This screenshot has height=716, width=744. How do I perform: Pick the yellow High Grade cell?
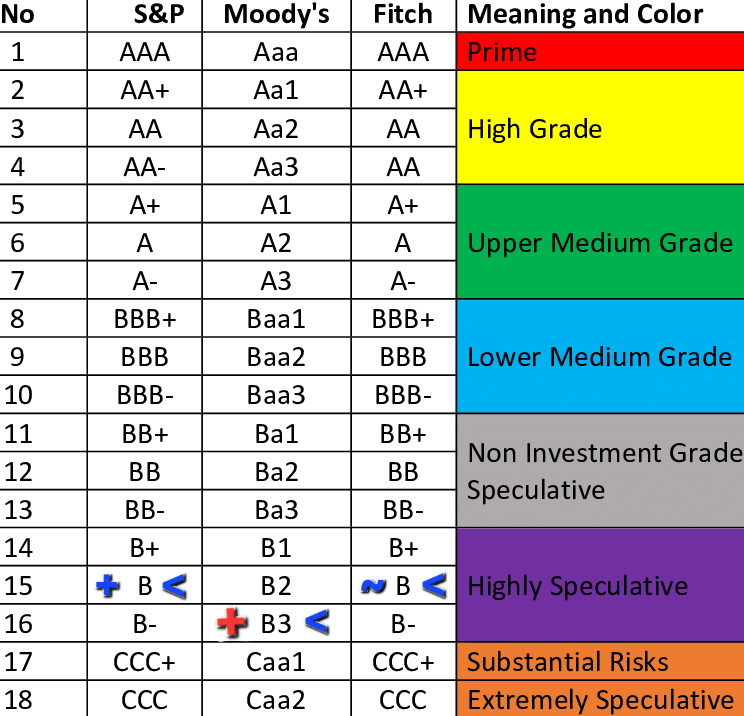600,129
